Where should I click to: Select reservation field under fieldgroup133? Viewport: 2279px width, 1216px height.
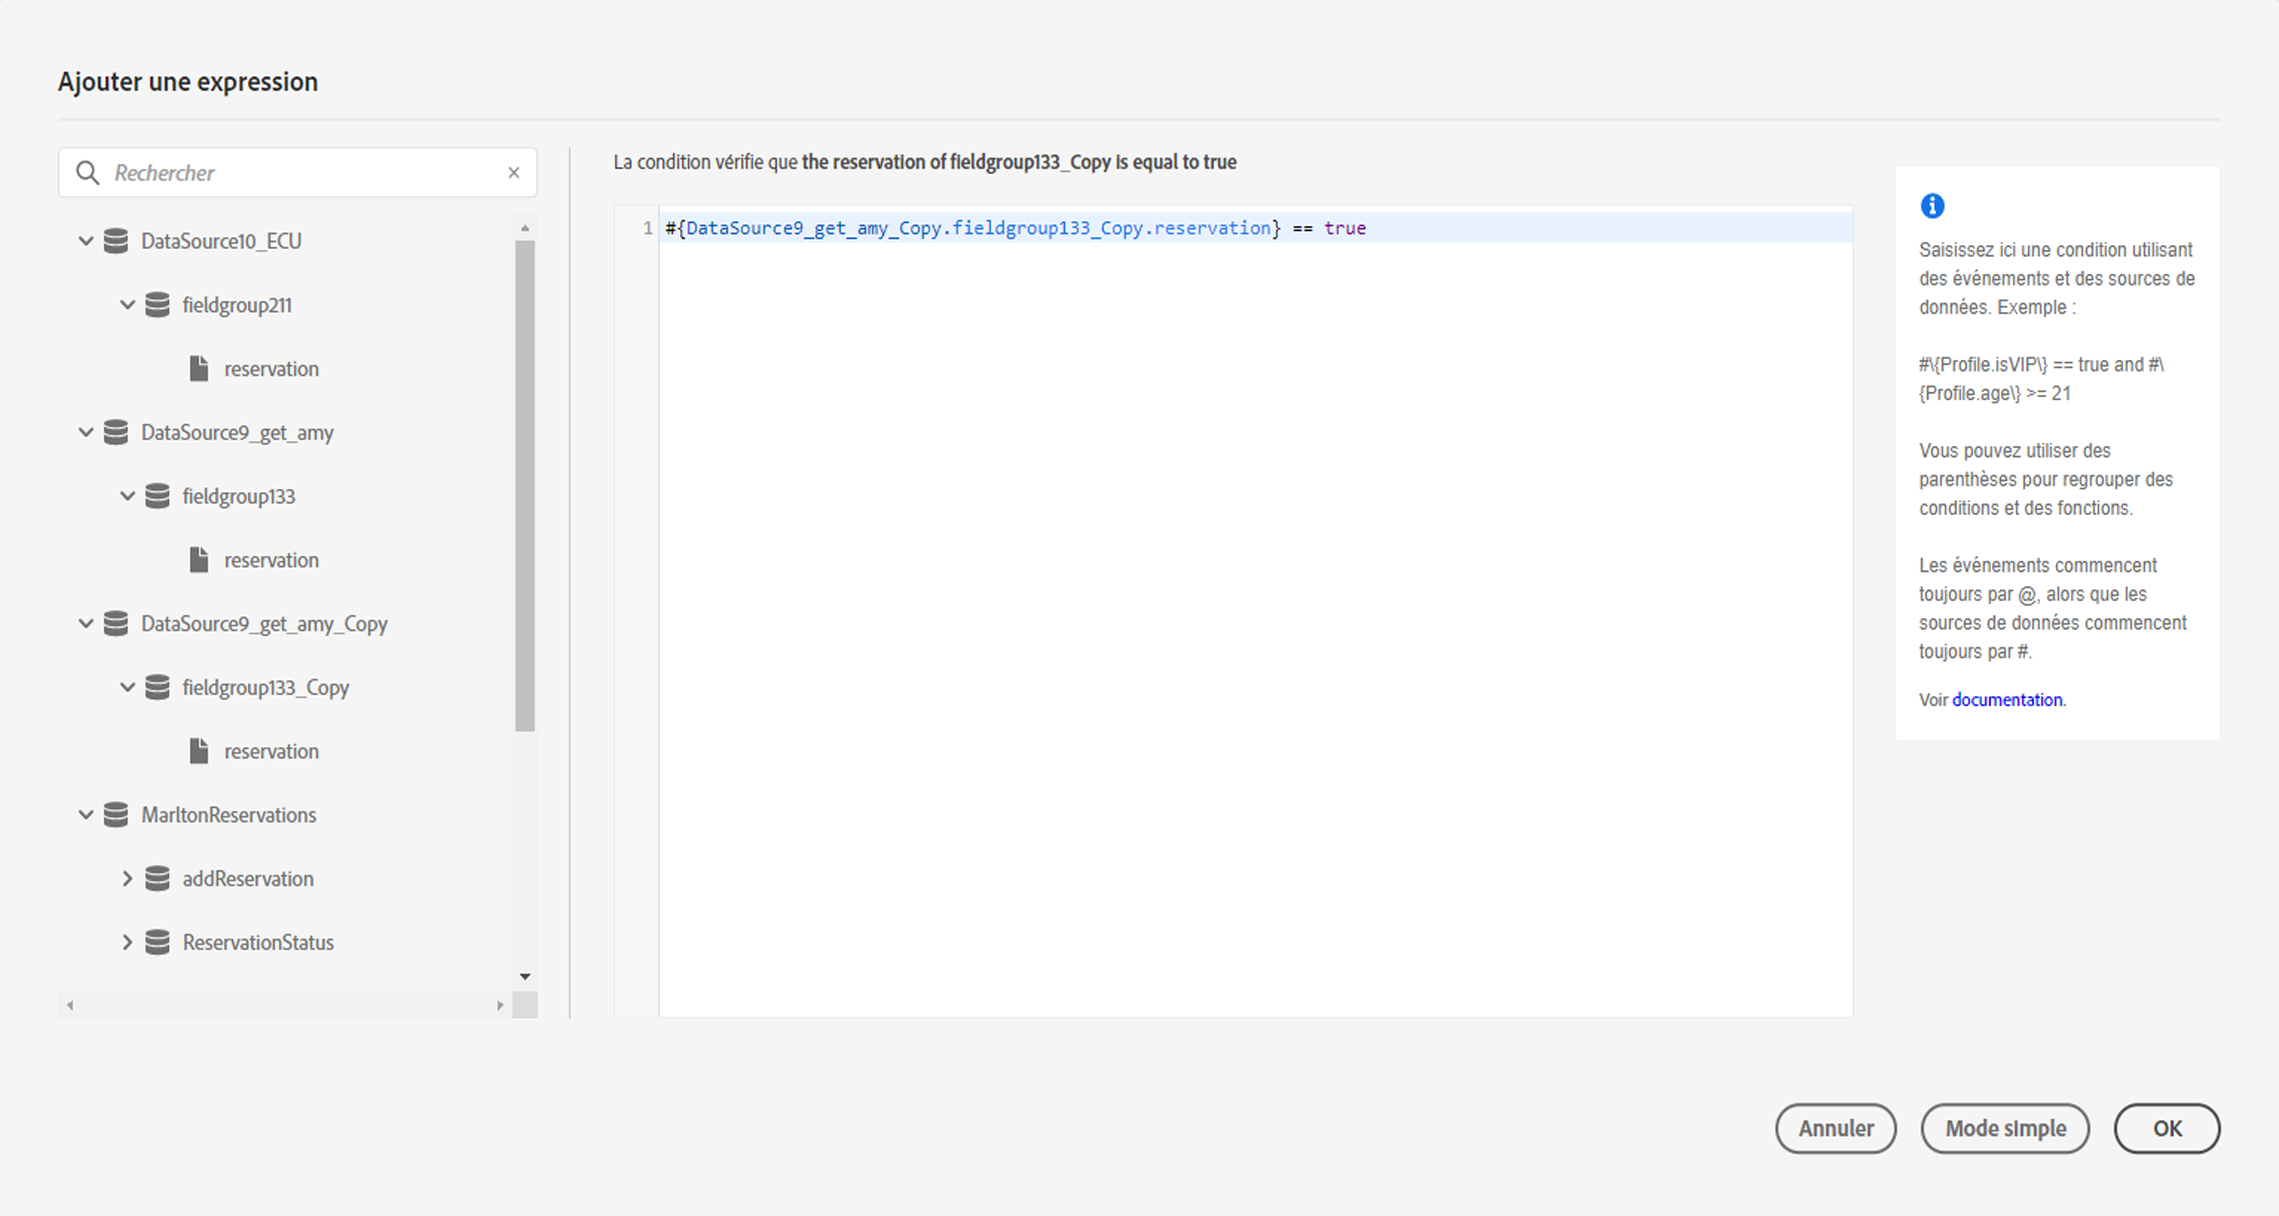[x=271, y=560]
